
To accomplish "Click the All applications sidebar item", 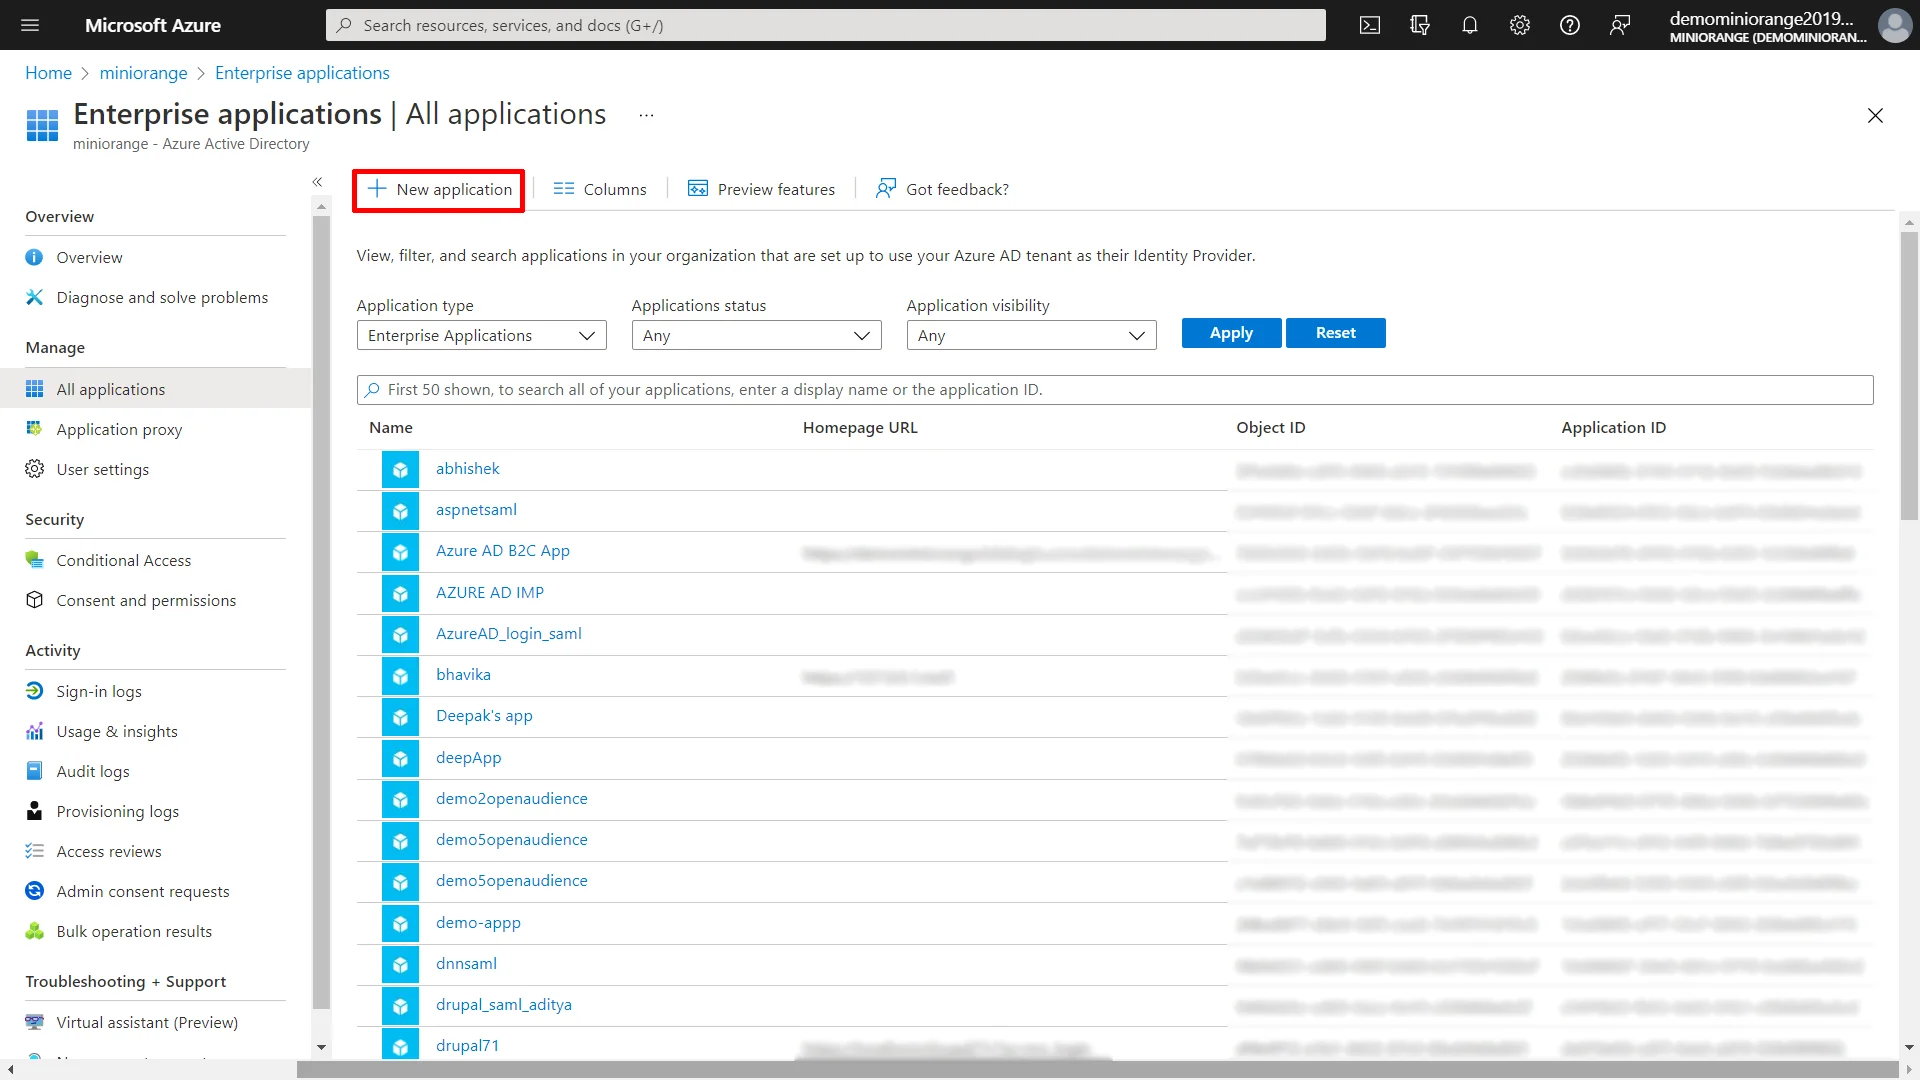I will [109, 388].
